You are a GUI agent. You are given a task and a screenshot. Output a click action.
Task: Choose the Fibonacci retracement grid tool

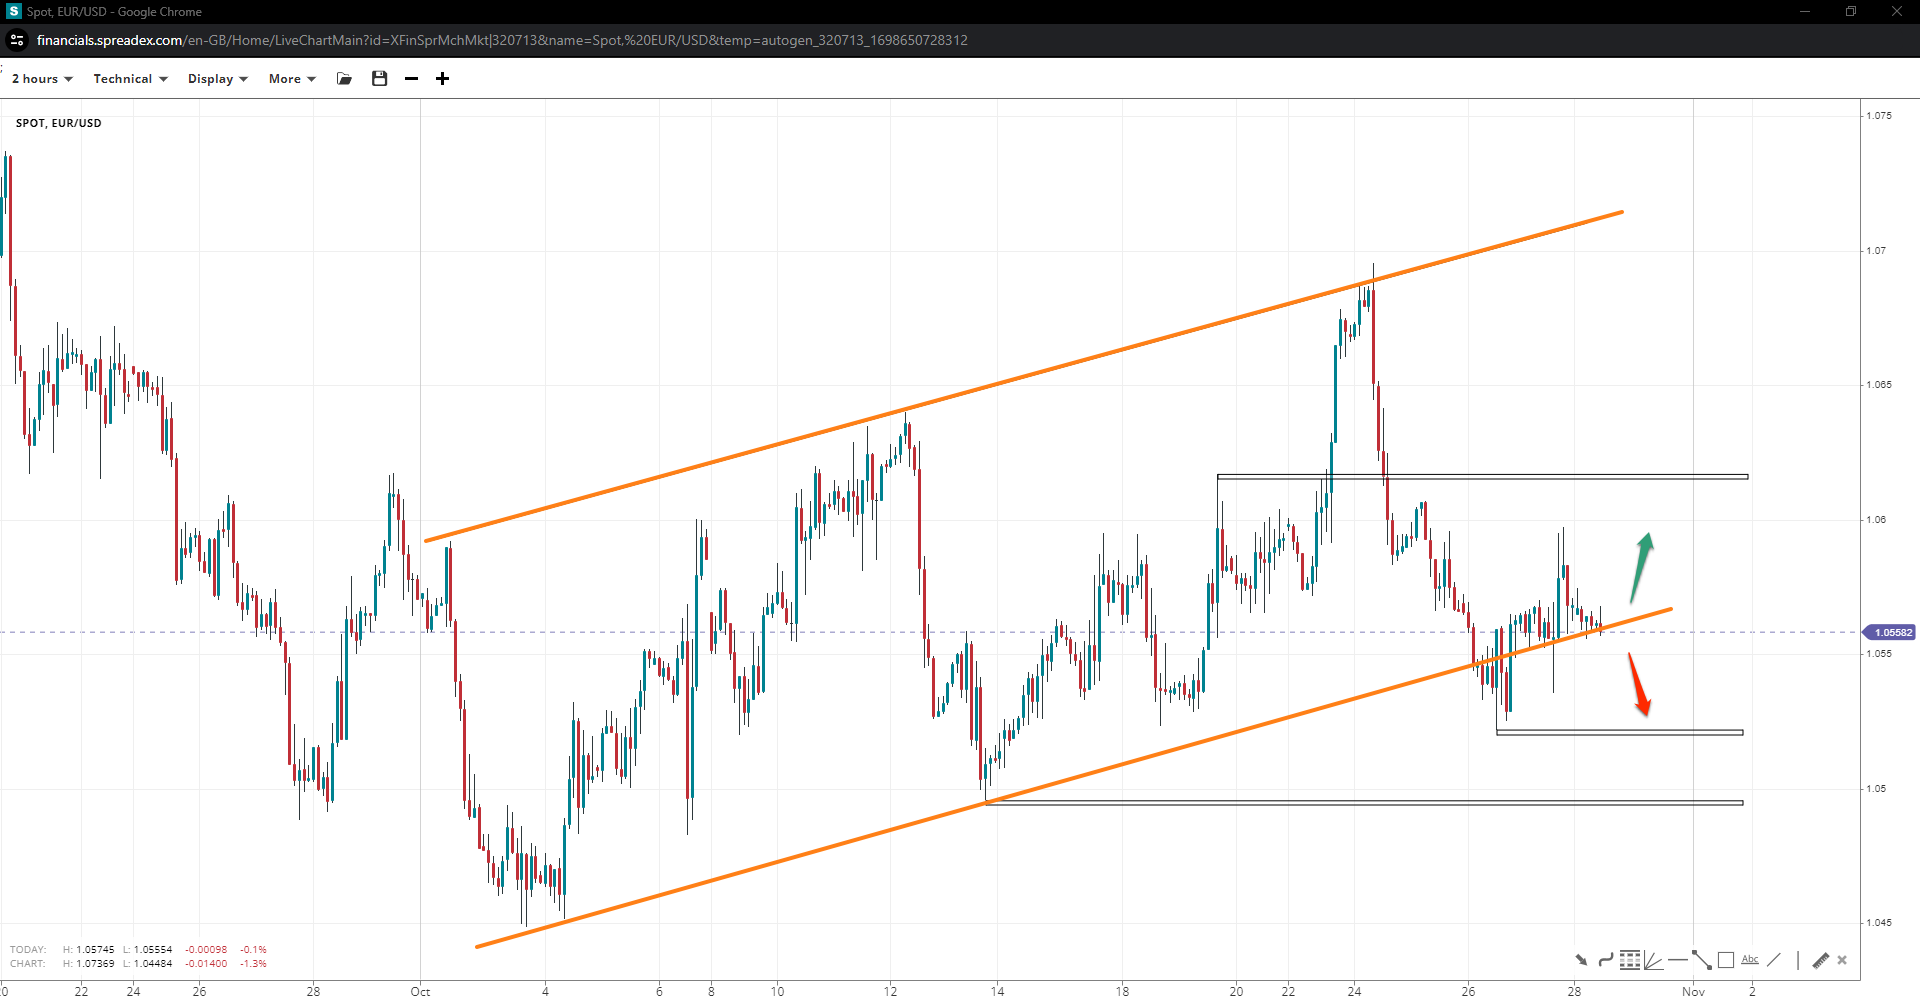[1629, 960]
